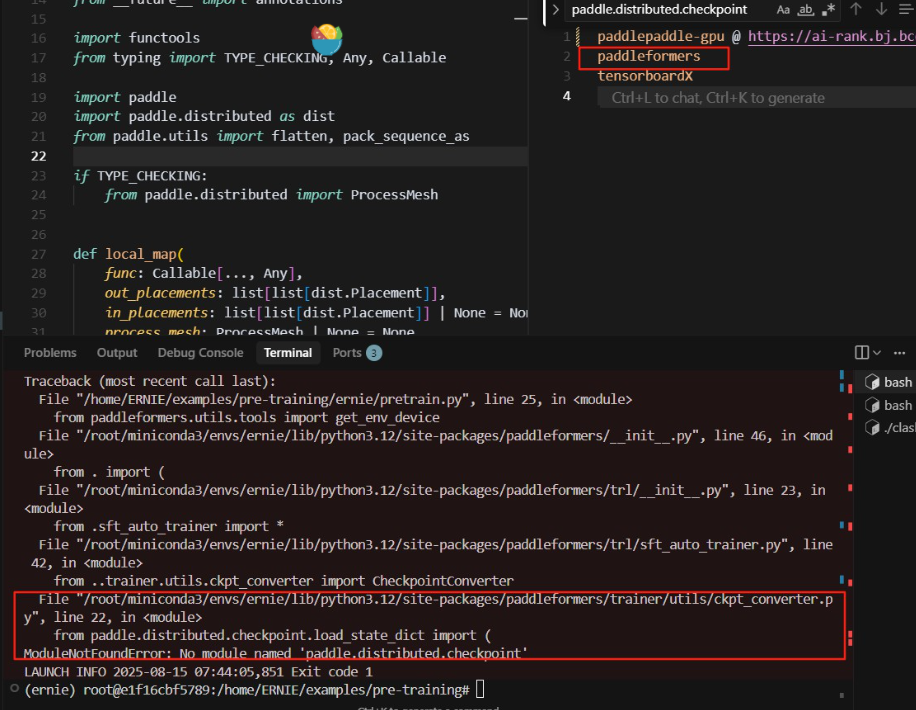This screenshot has width=916, height=710.
Task: Toggle Use Regular Expression in search
Action: pos(827,10)
